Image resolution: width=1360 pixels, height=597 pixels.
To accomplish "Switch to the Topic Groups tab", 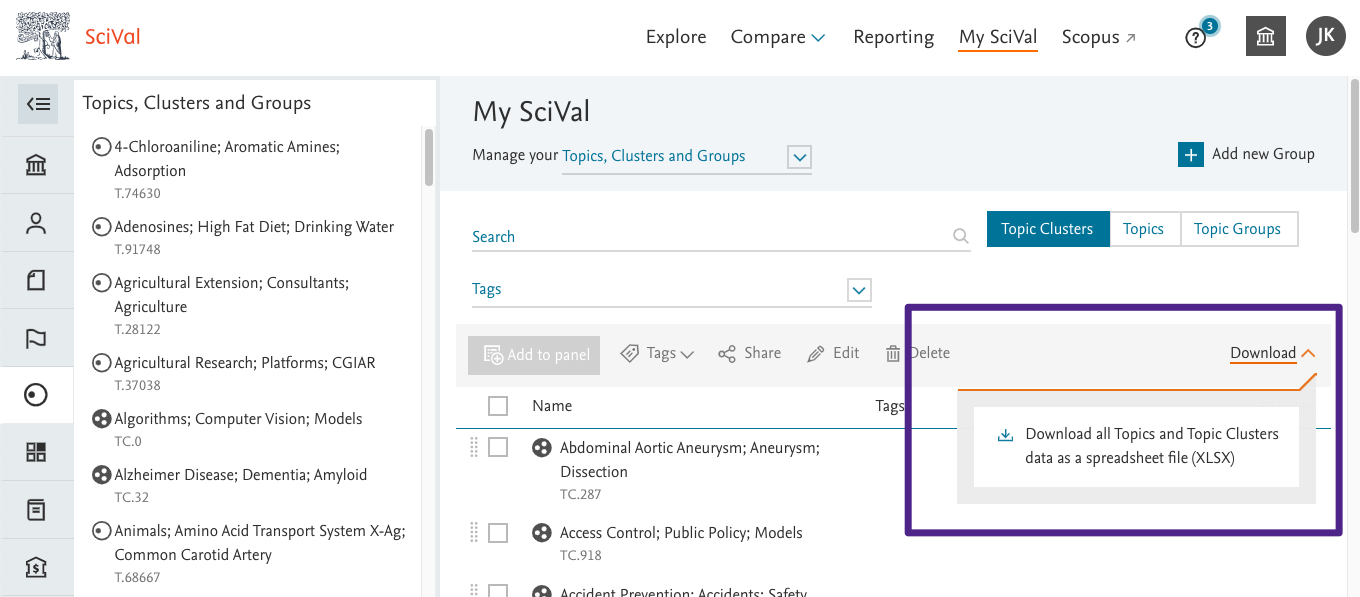I will [1237, 229].
